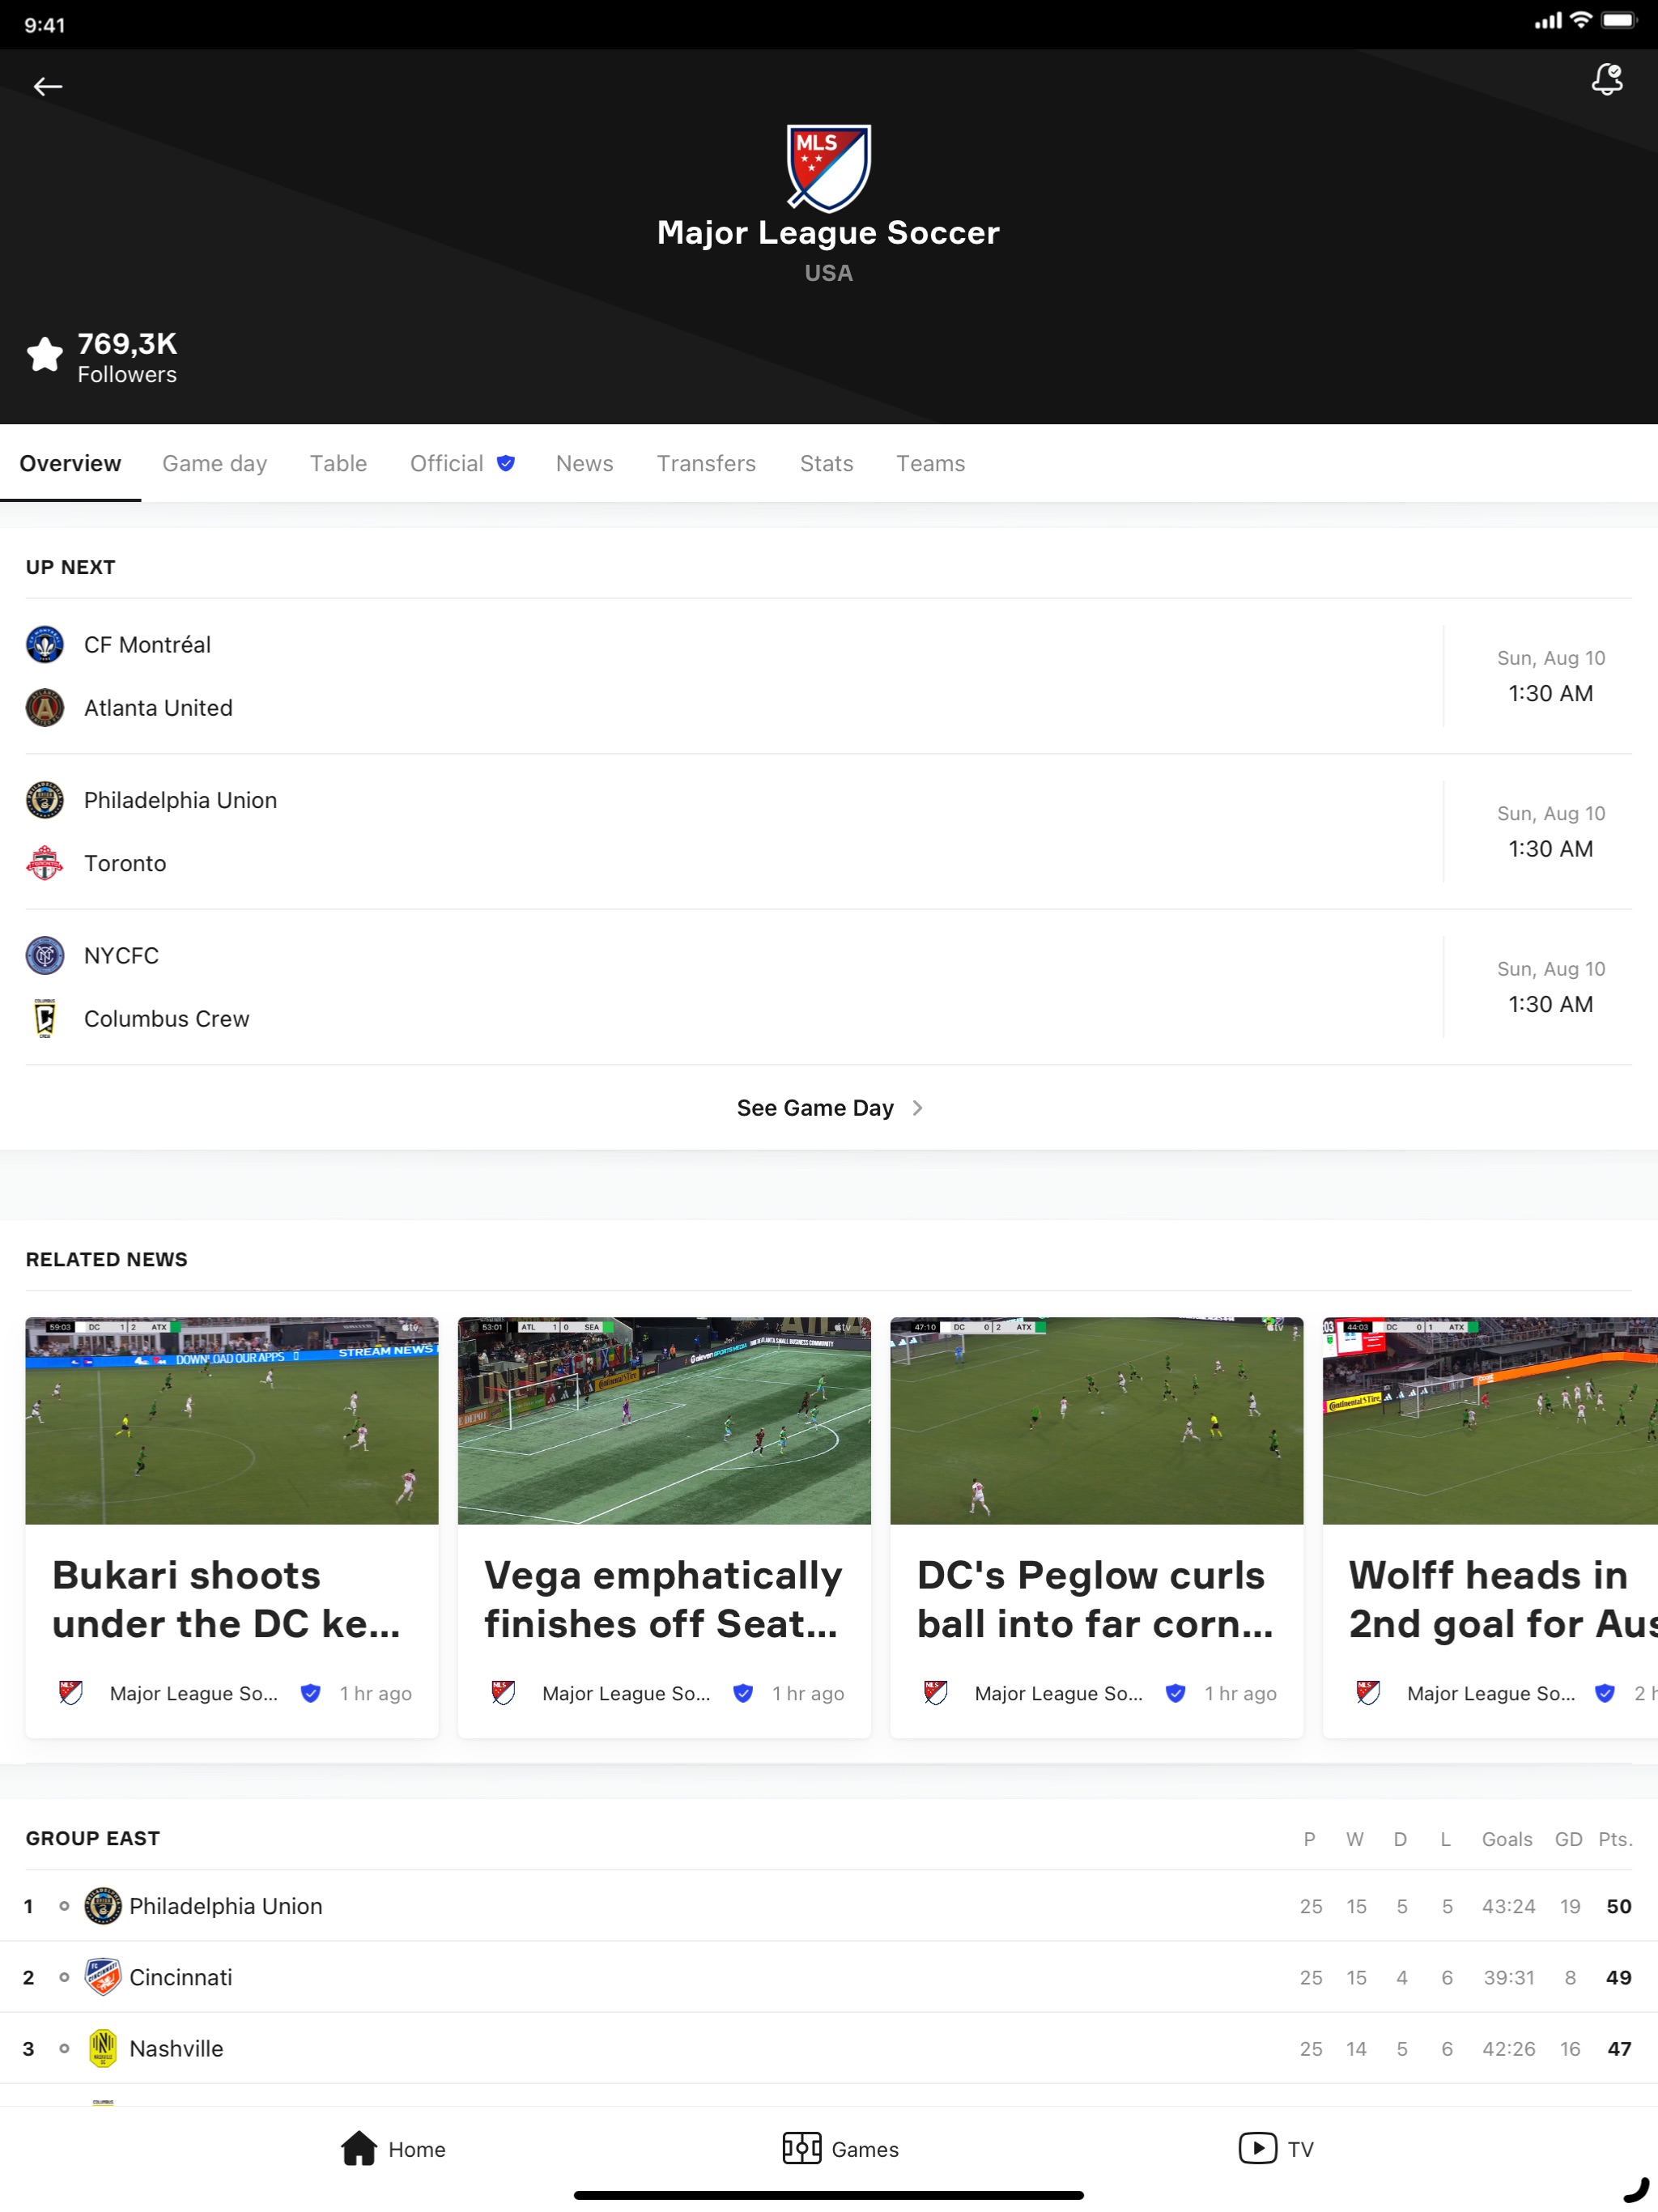Tap Nashville crest in standings
This screenshot has height=2212, width=1658.
(x=102, y=2048)
